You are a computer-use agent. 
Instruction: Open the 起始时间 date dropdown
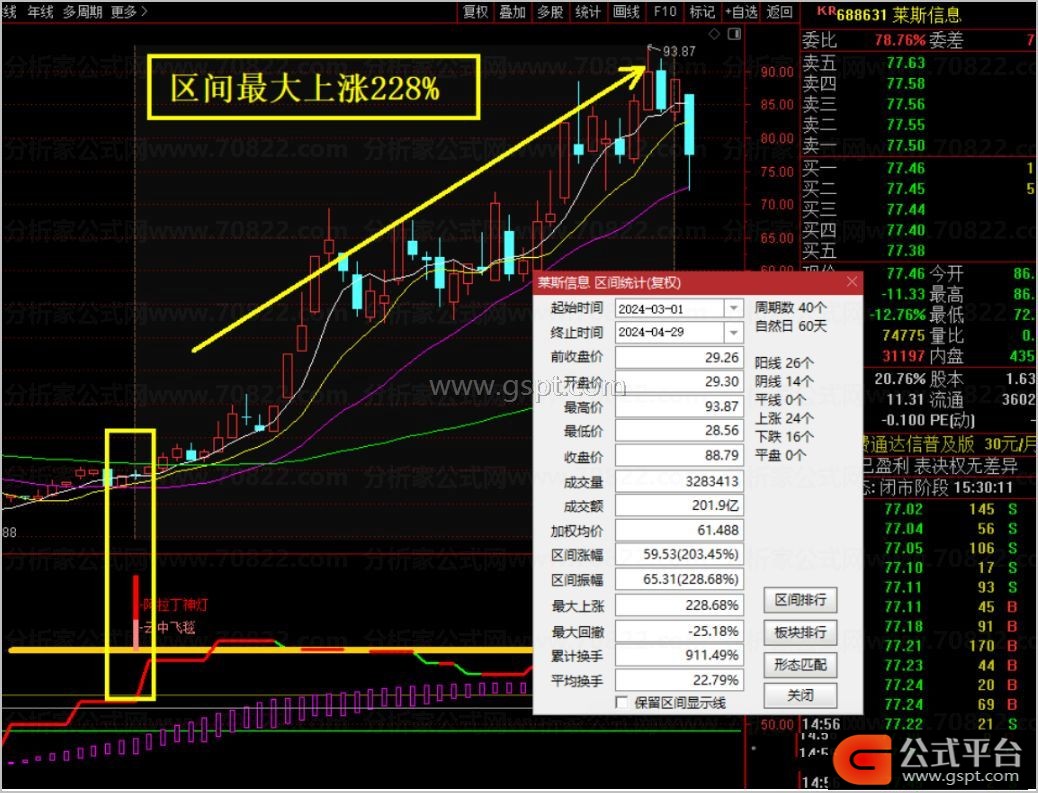coord(733,308)
